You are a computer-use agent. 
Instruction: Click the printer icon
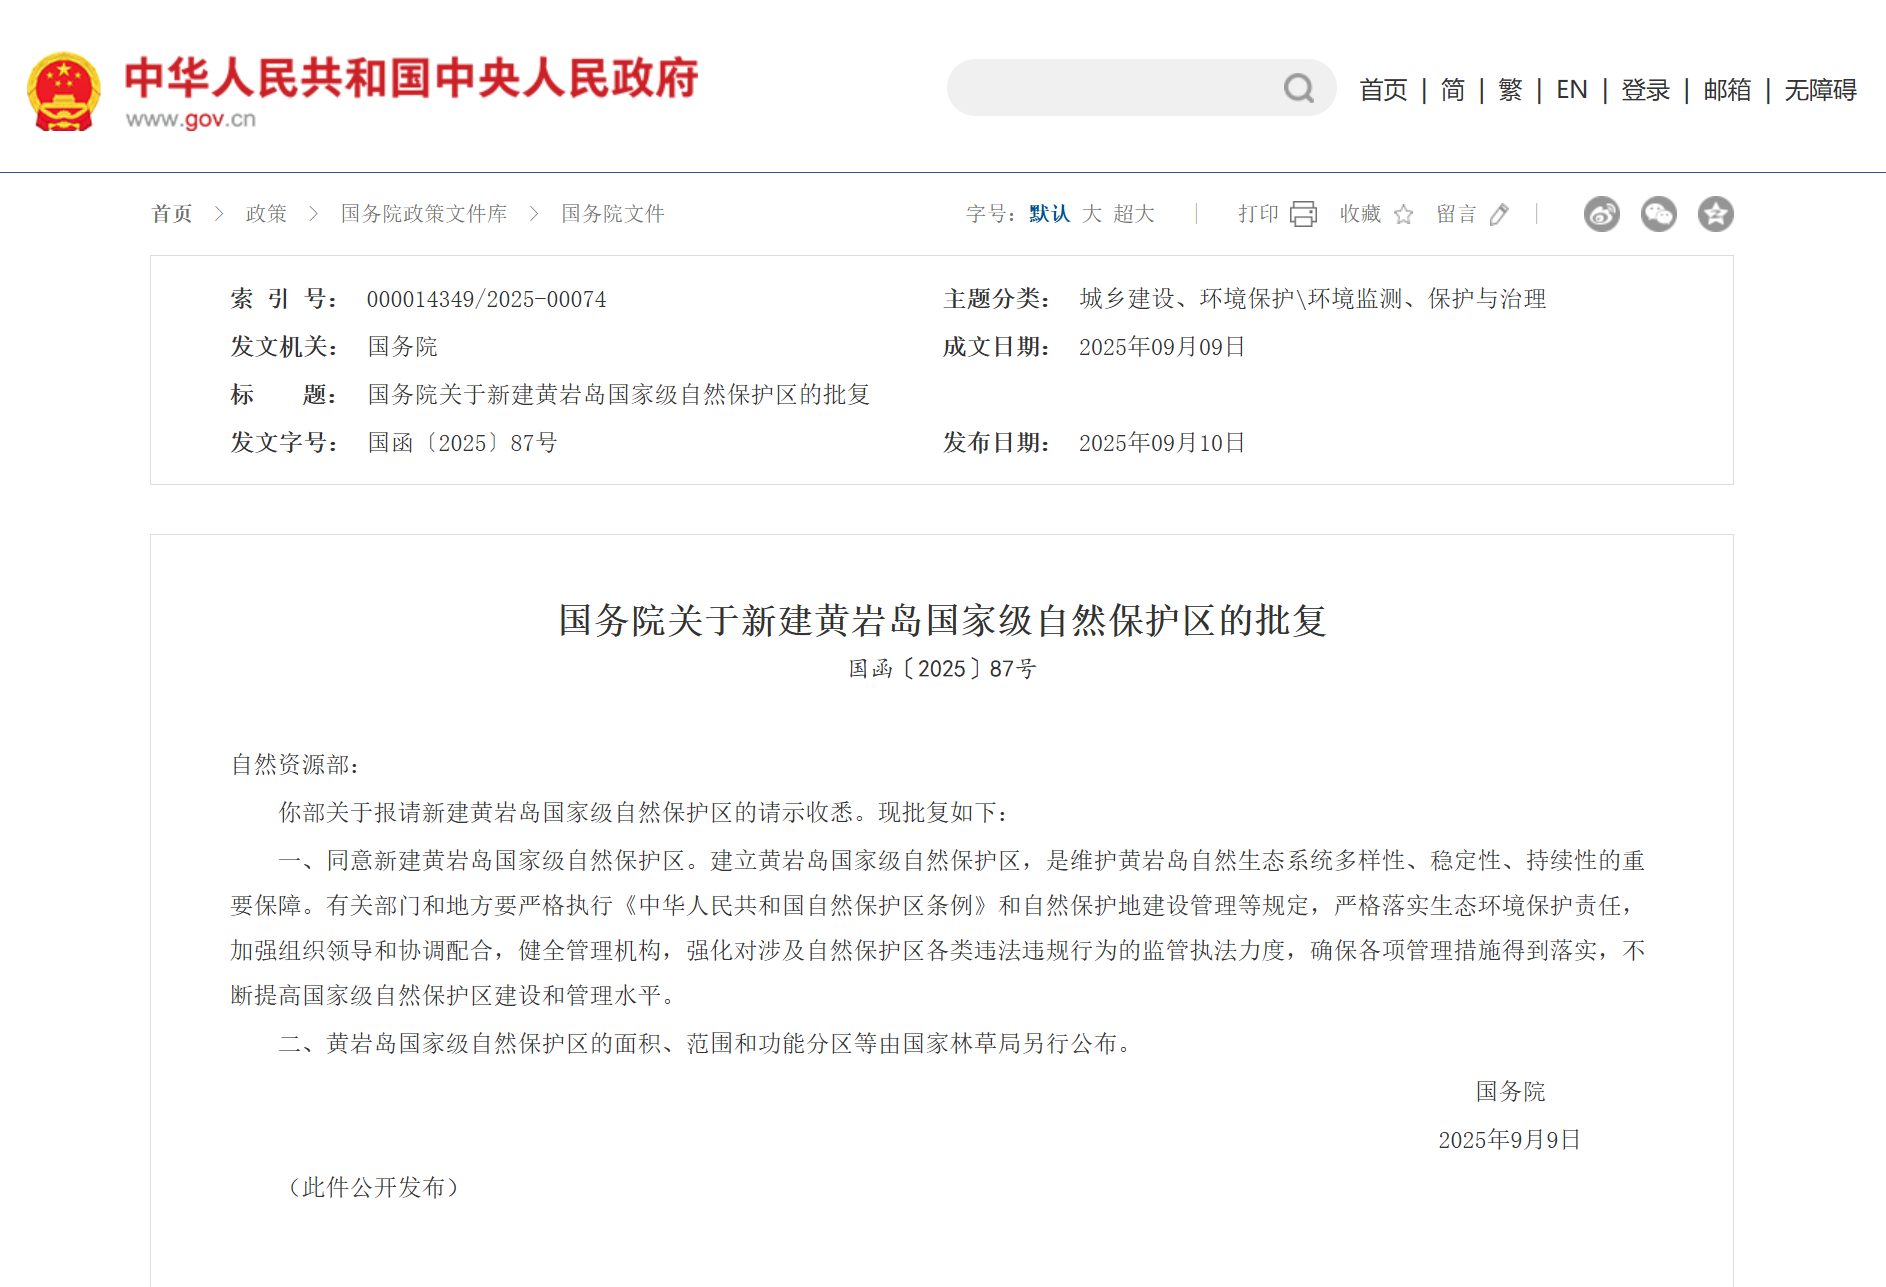click(1303, 214)
